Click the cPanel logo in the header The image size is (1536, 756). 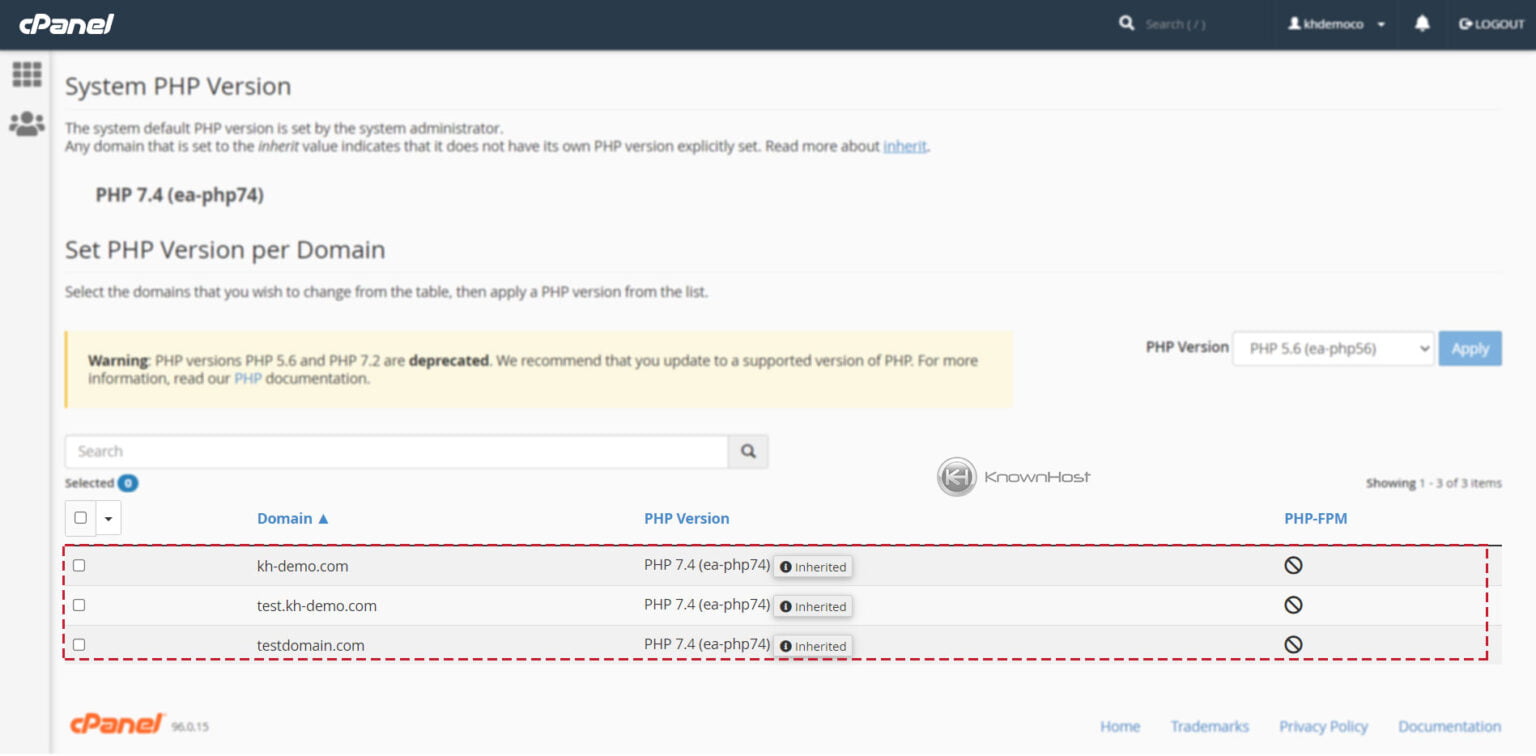click(x=68, y=23)
